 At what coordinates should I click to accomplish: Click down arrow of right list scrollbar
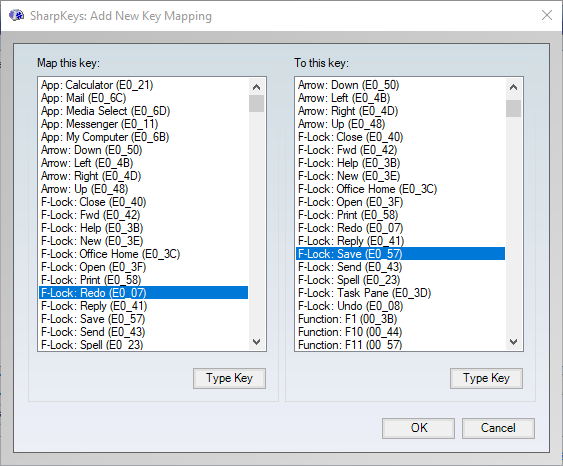513,341
